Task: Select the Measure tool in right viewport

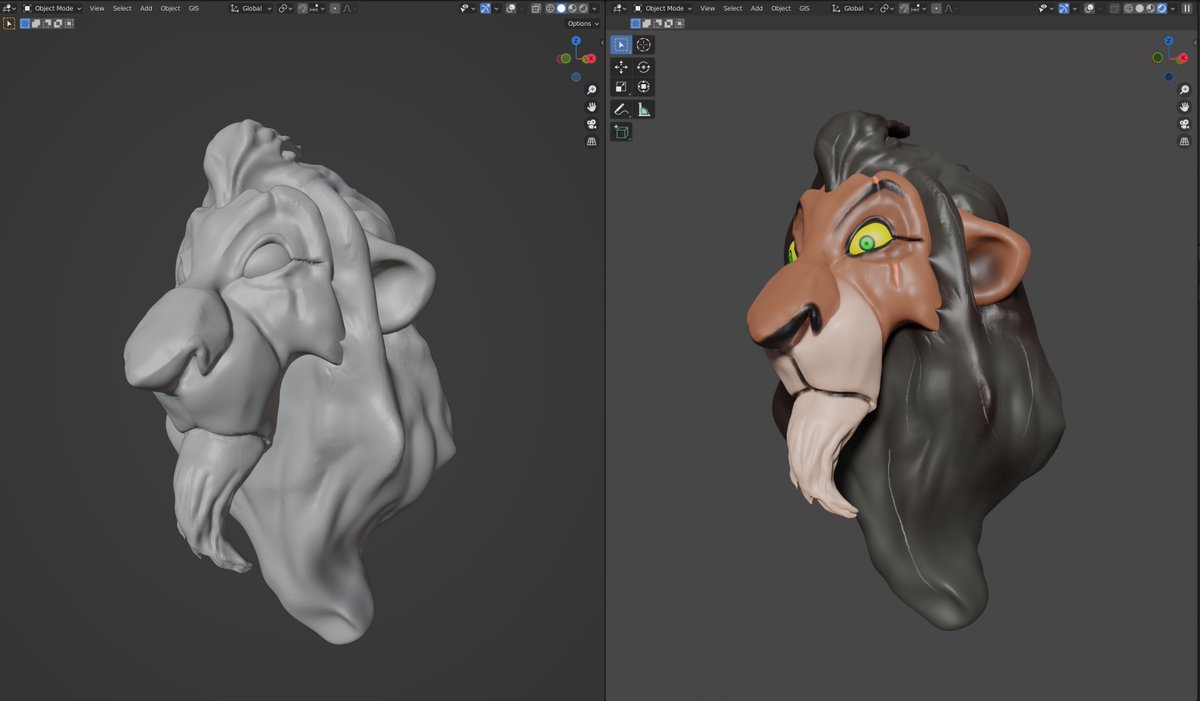Action: (643, 110)
